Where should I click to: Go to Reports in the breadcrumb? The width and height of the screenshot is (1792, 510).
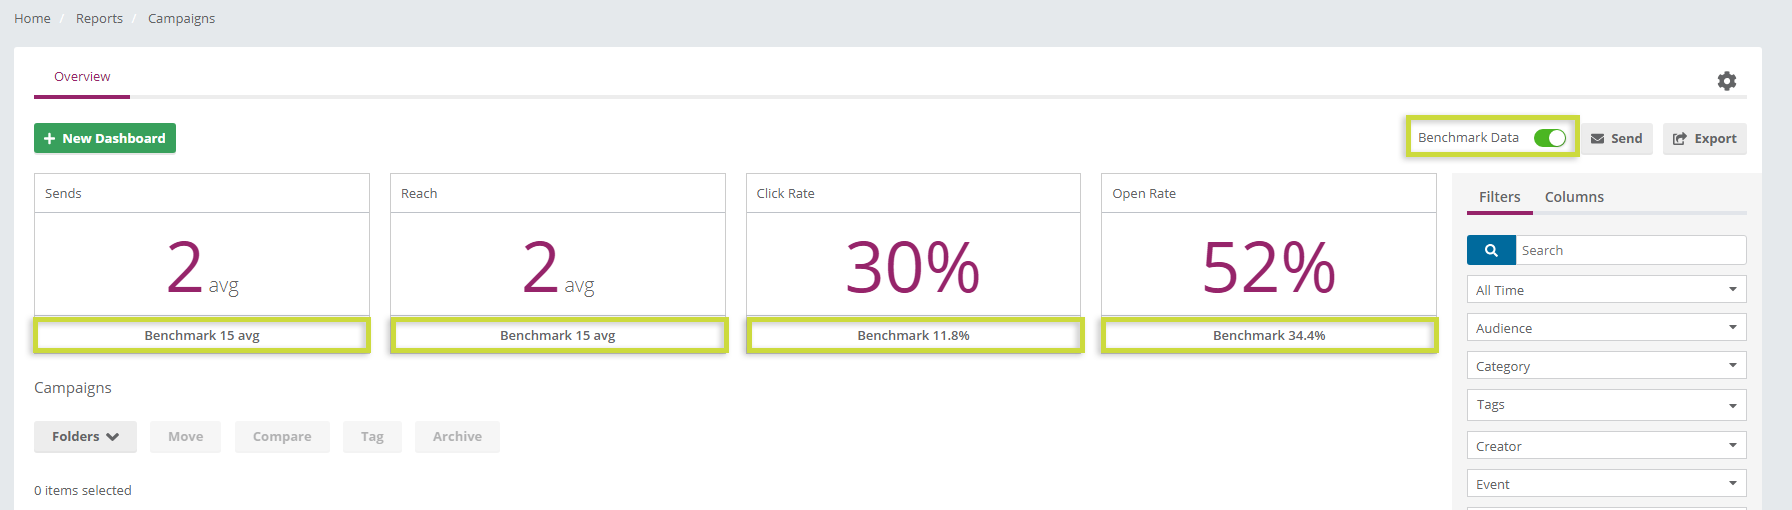[x=99, y=18]
